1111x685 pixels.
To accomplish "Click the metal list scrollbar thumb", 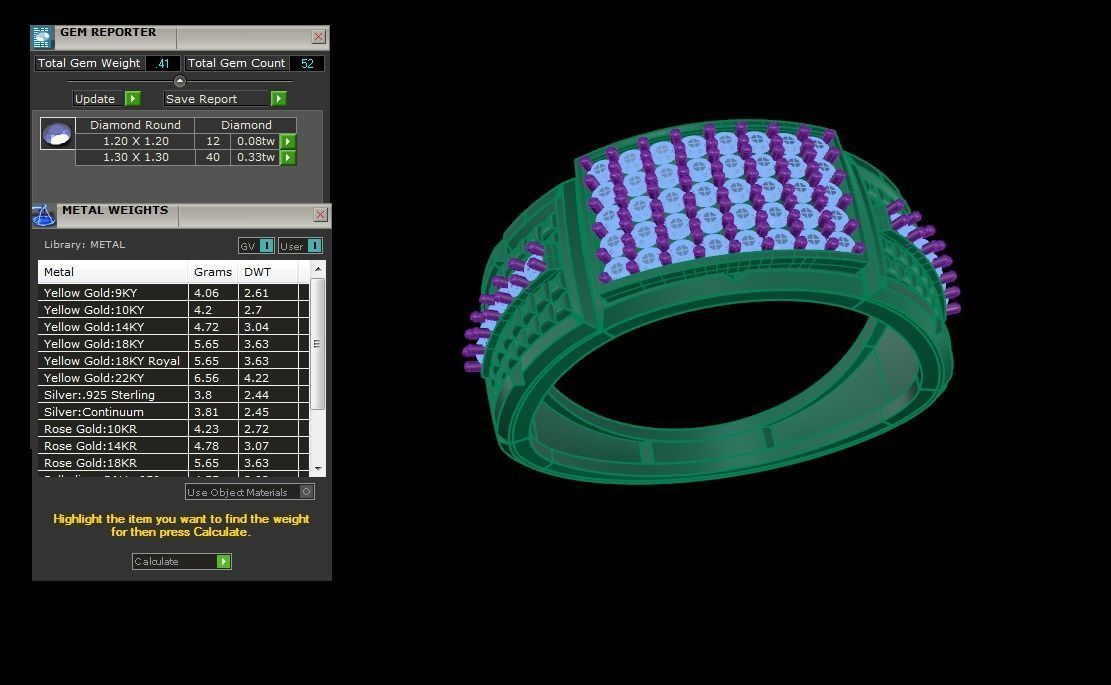I will pyautogui.click(x=318, y=344).
